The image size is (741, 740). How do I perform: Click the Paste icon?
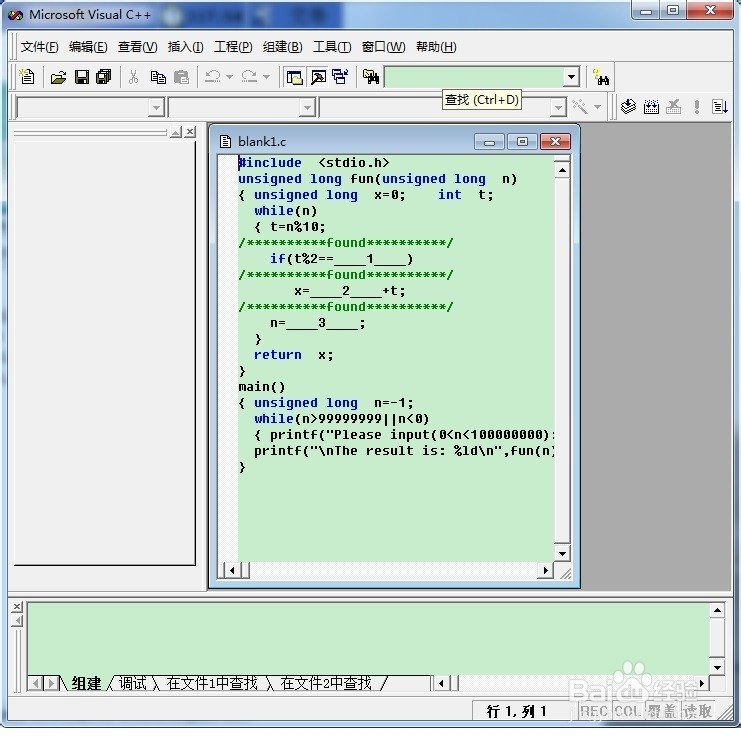tap(181, 77)
